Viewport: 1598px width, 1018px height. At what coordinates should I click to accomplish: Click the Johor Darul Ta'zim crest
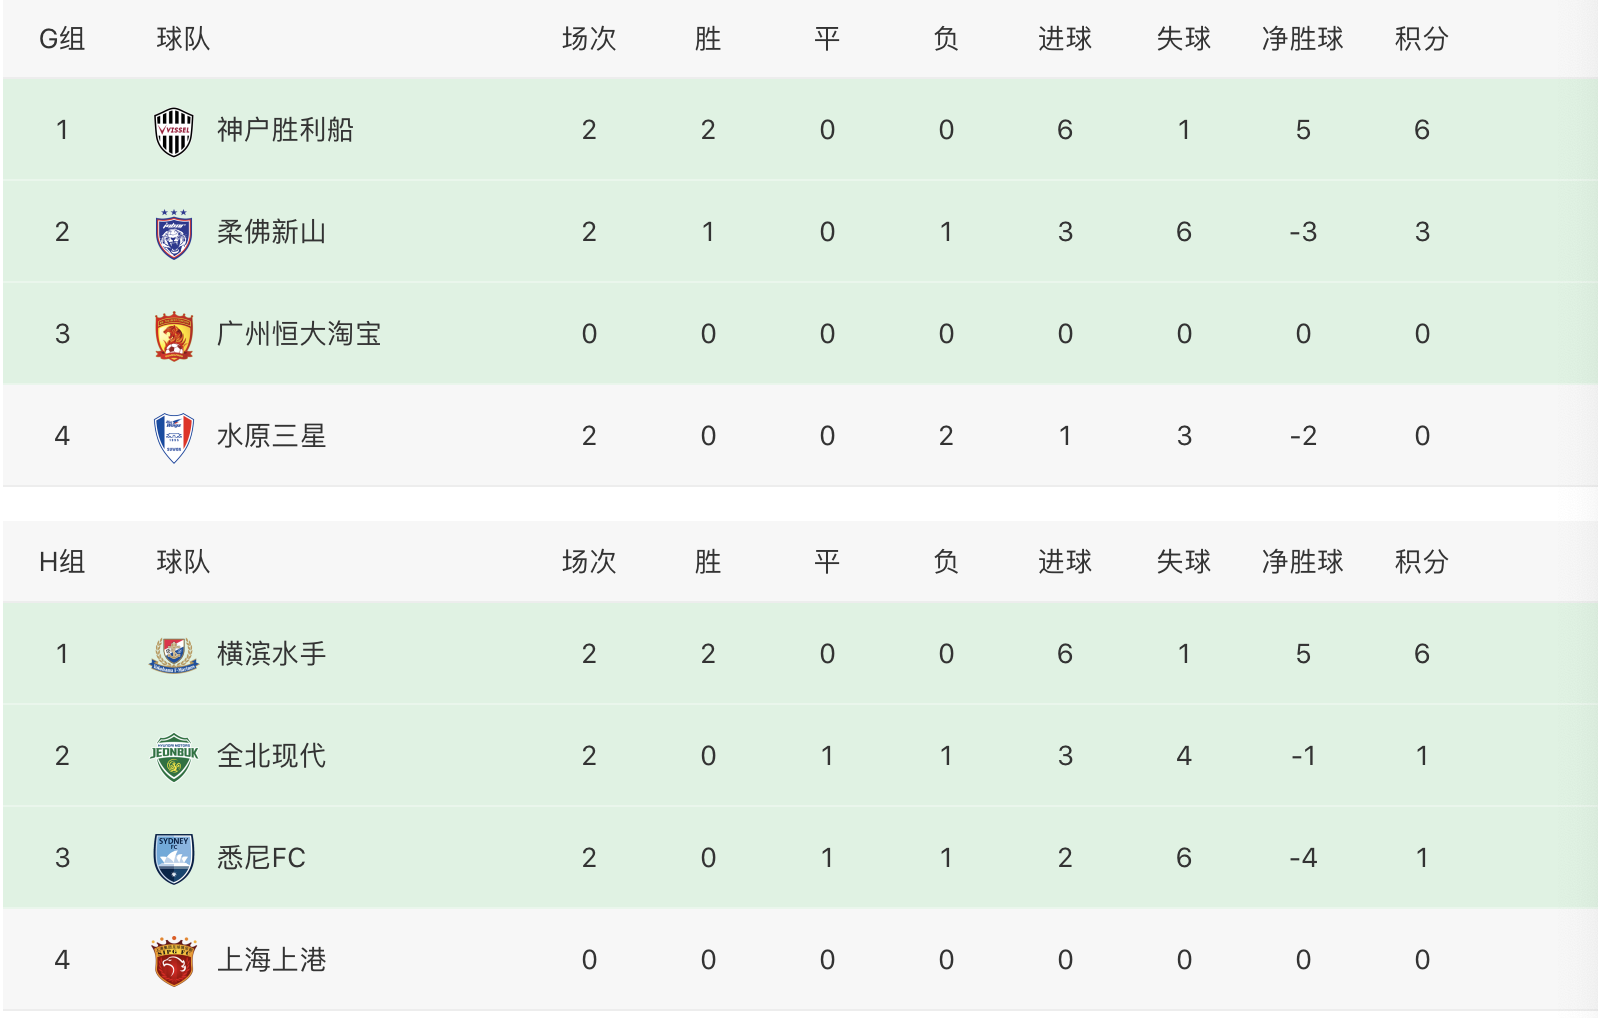[x=173, y=233]
